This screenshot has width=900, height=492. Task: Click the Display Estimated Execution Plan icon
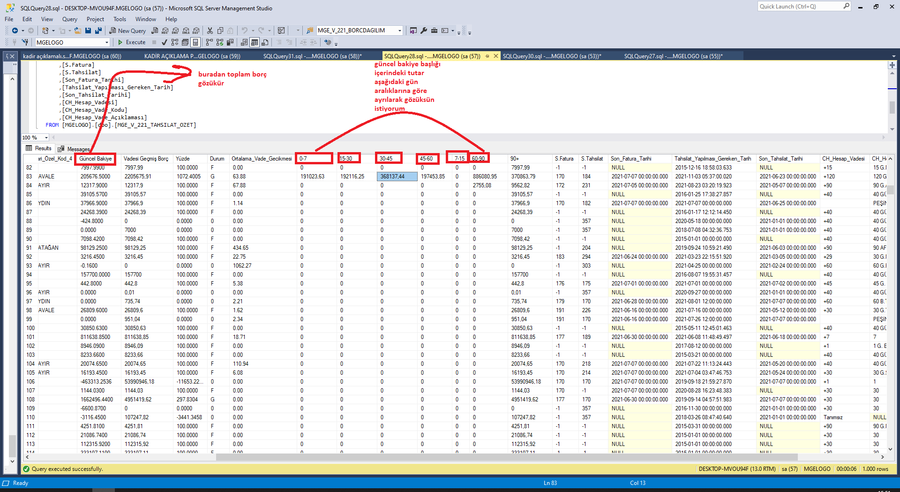click(x=175, y=42)
